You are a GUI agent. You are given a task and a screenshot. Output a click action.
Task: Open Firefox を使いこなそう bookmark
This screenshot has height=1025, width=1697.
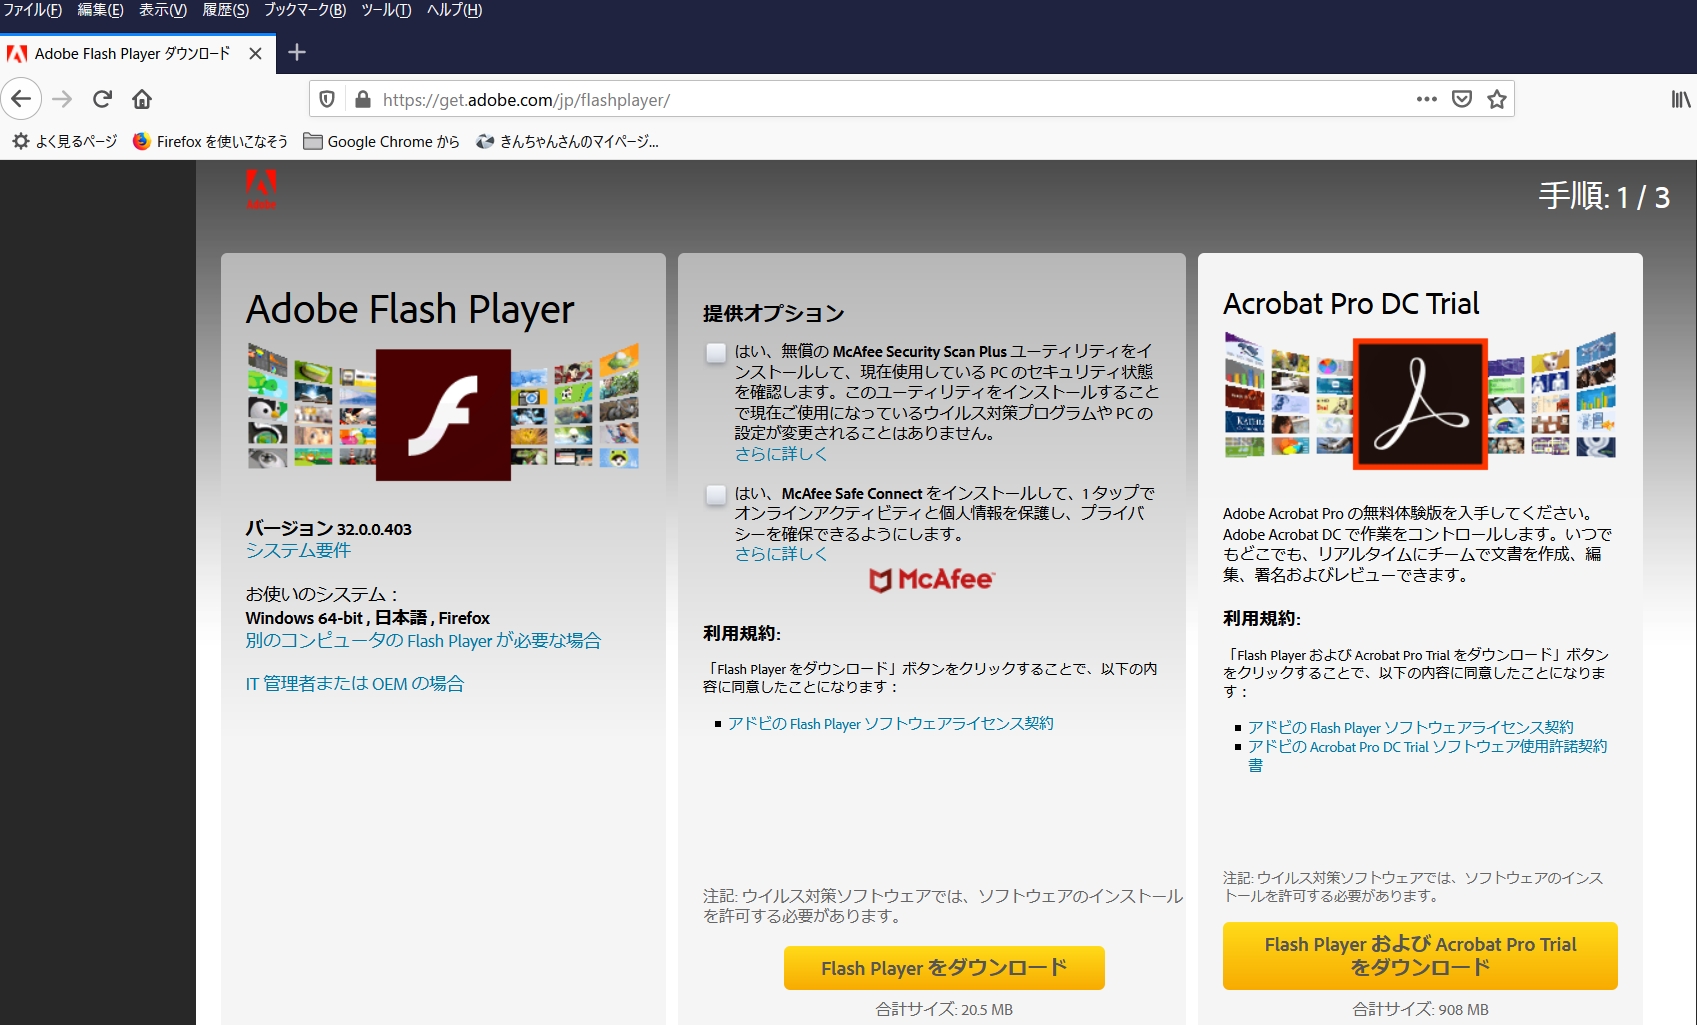(210, 141)
